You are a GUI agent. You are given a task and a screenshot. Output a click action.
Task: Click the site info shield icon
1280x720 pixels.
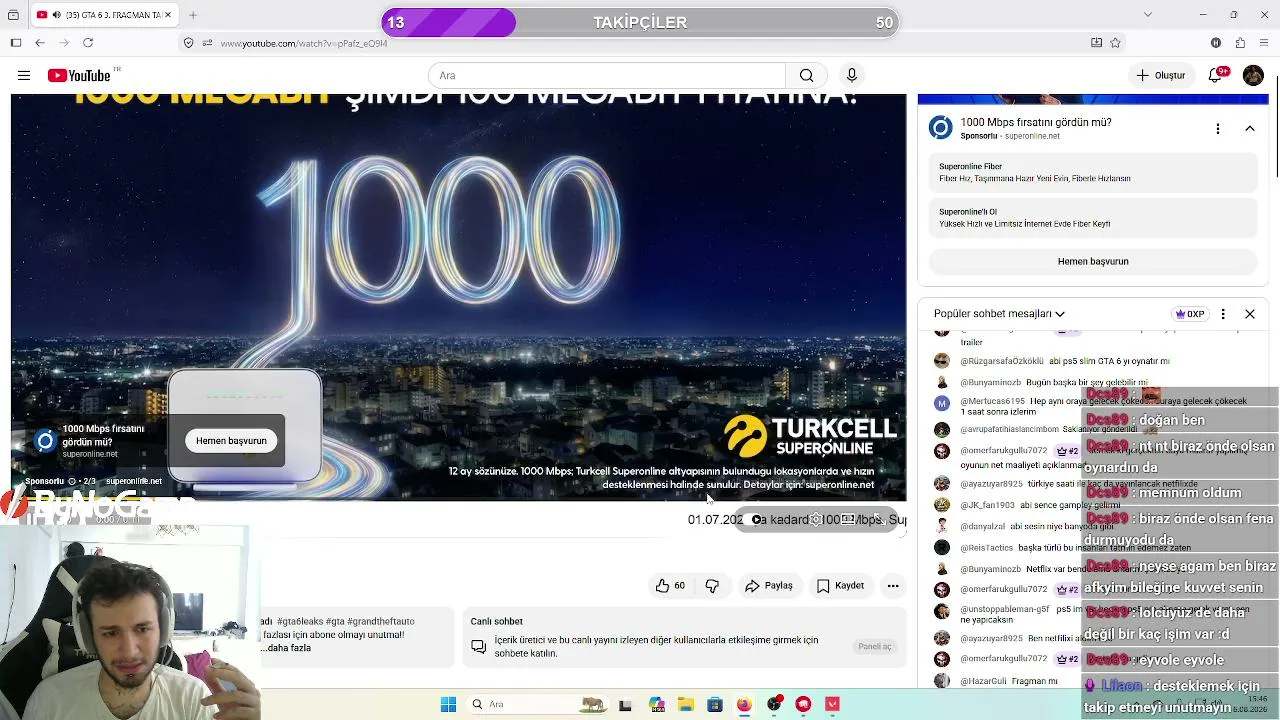tap(188, 43)
